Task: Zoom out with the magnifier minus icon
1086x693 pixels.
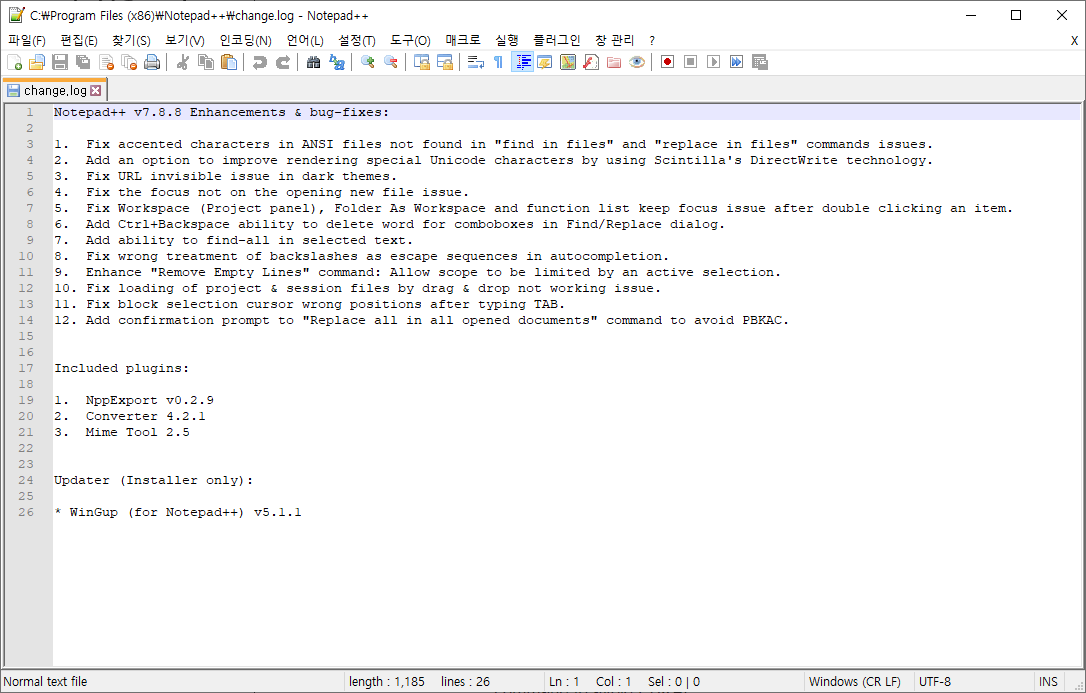Action: pyautogui.click(x=391, y=62)
